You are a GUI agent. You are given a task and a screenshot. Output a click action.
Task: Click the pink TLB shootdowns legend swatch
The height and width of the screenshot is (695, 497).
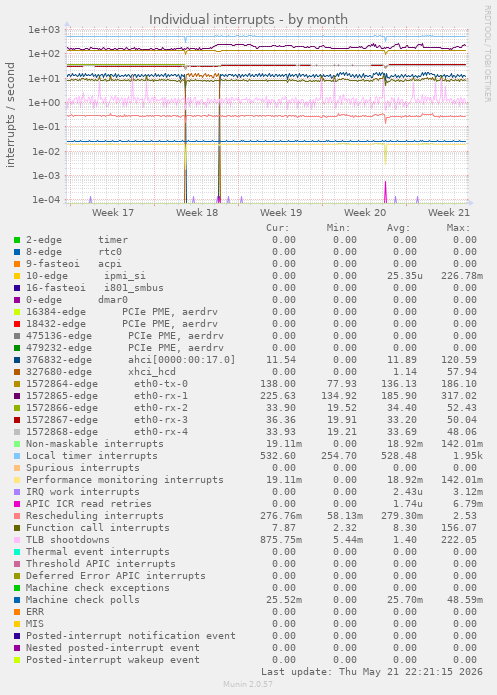pos(17,540)
